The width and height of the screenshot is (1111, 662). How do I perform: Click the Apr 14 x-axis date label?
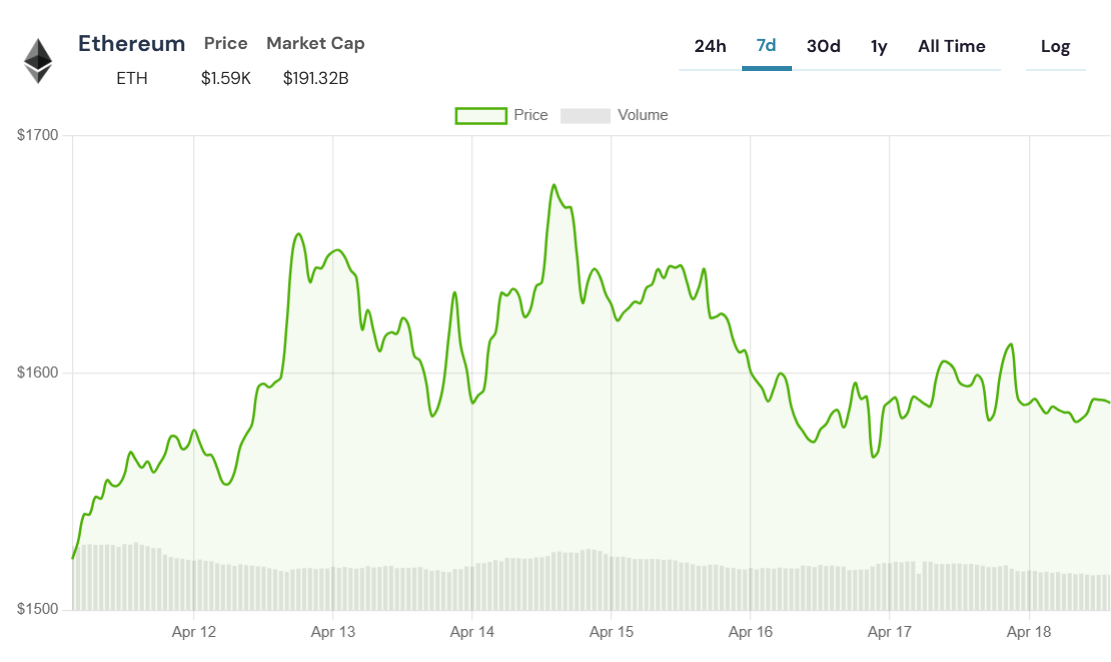tap(472, 632)
